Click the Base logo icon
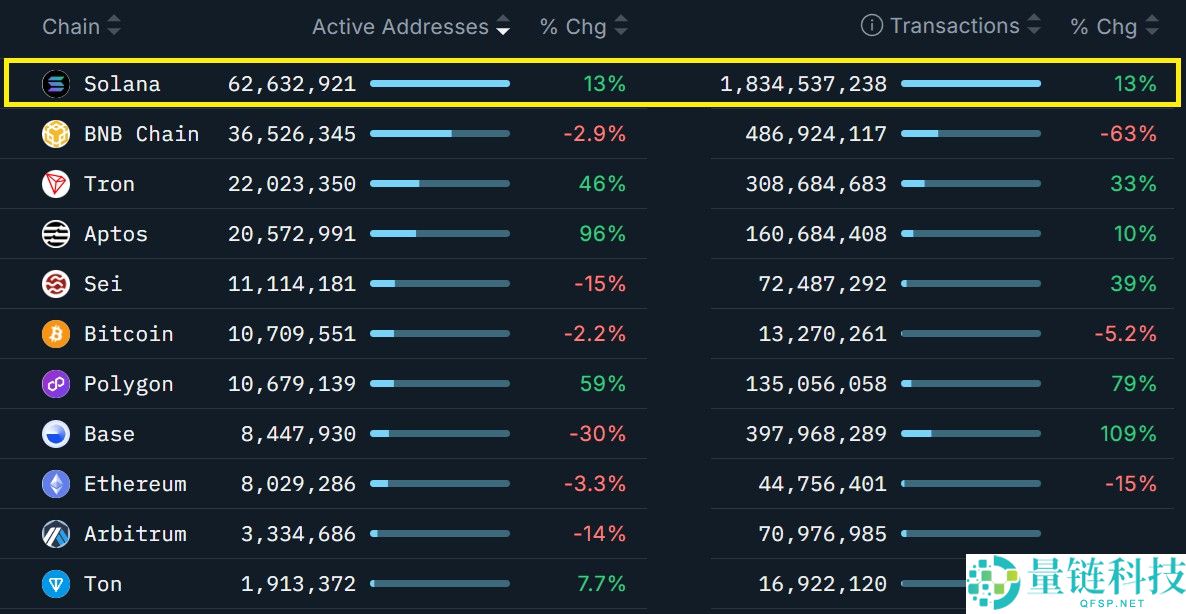The image size is (1186, 614). click(x=56, y=434)
